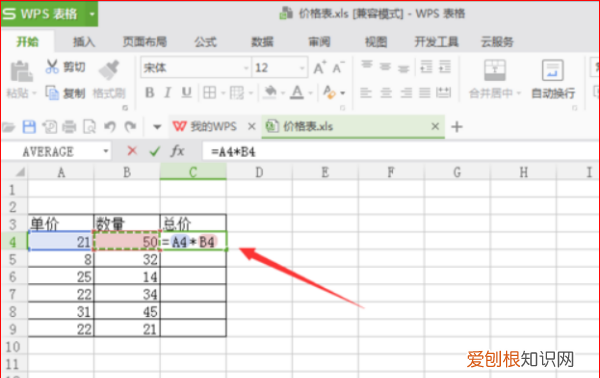This screenshot has width=600, height=378.
Task: Click the Redo arrow
Action: pyautogui.click(x=130, y=127)
